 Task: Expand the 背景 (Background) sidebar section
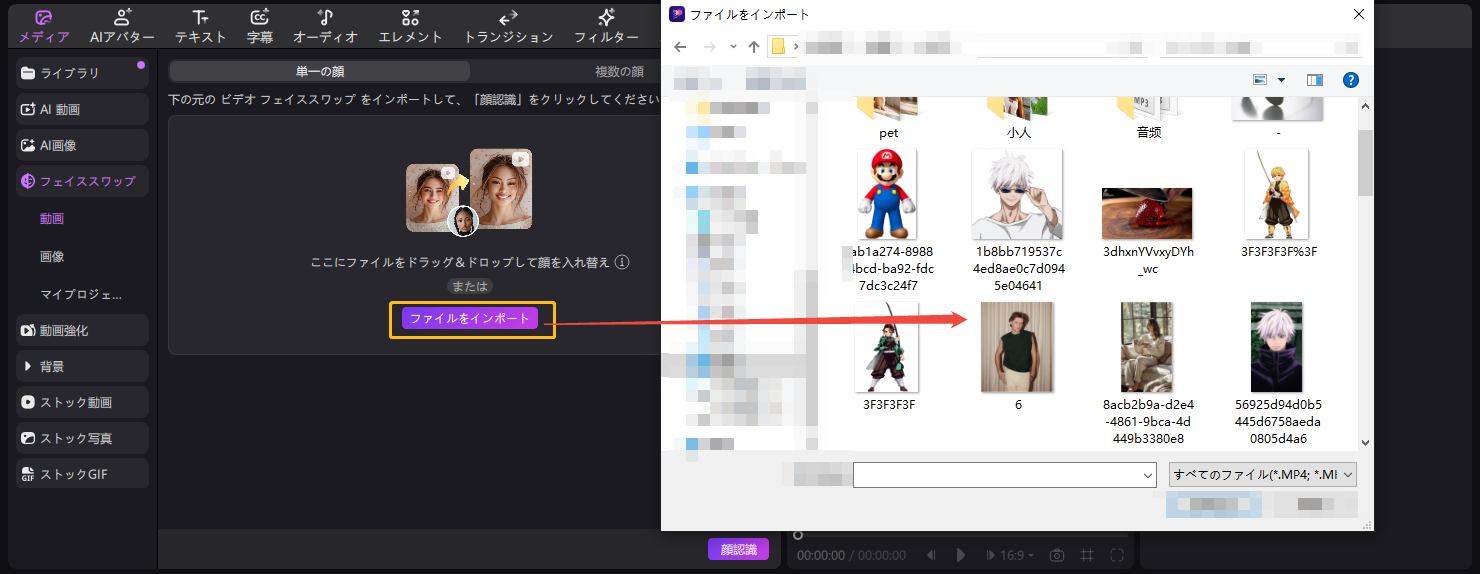point(83,367)
